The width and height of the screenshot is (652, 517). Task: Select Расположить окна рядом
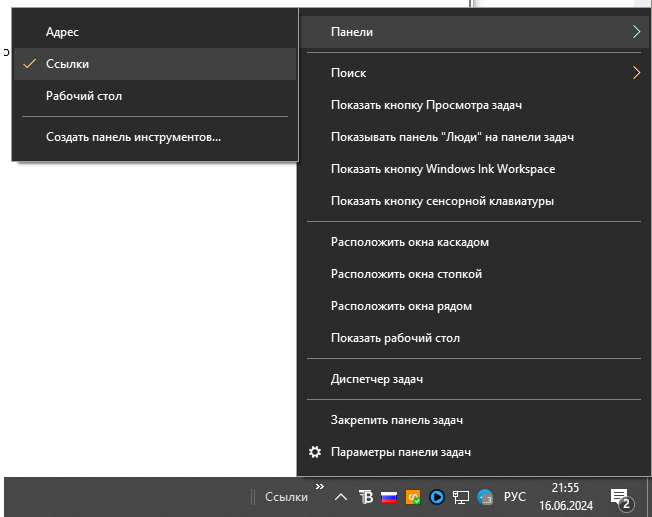[474, 306]
